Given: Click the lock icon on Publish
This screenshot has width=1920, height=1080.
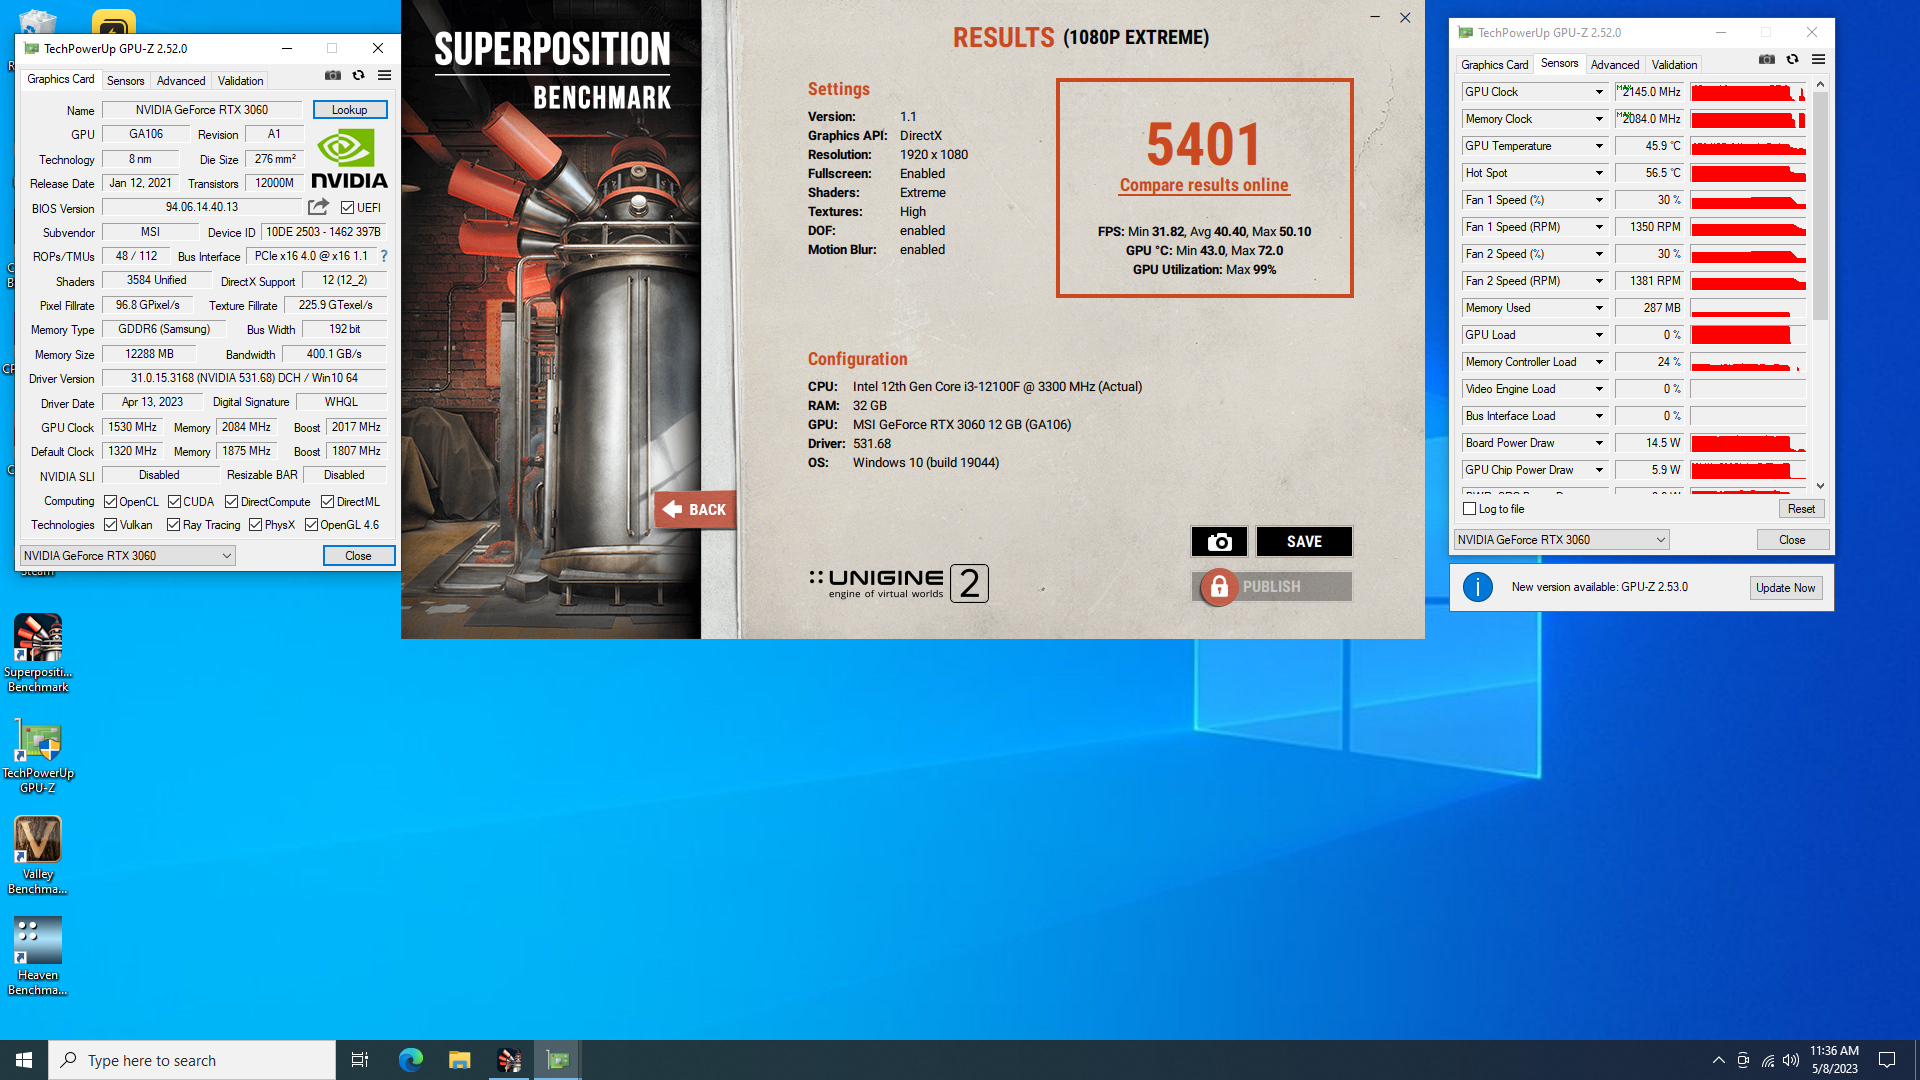Looking at the screenshot, I should [x=1219, y=587].
